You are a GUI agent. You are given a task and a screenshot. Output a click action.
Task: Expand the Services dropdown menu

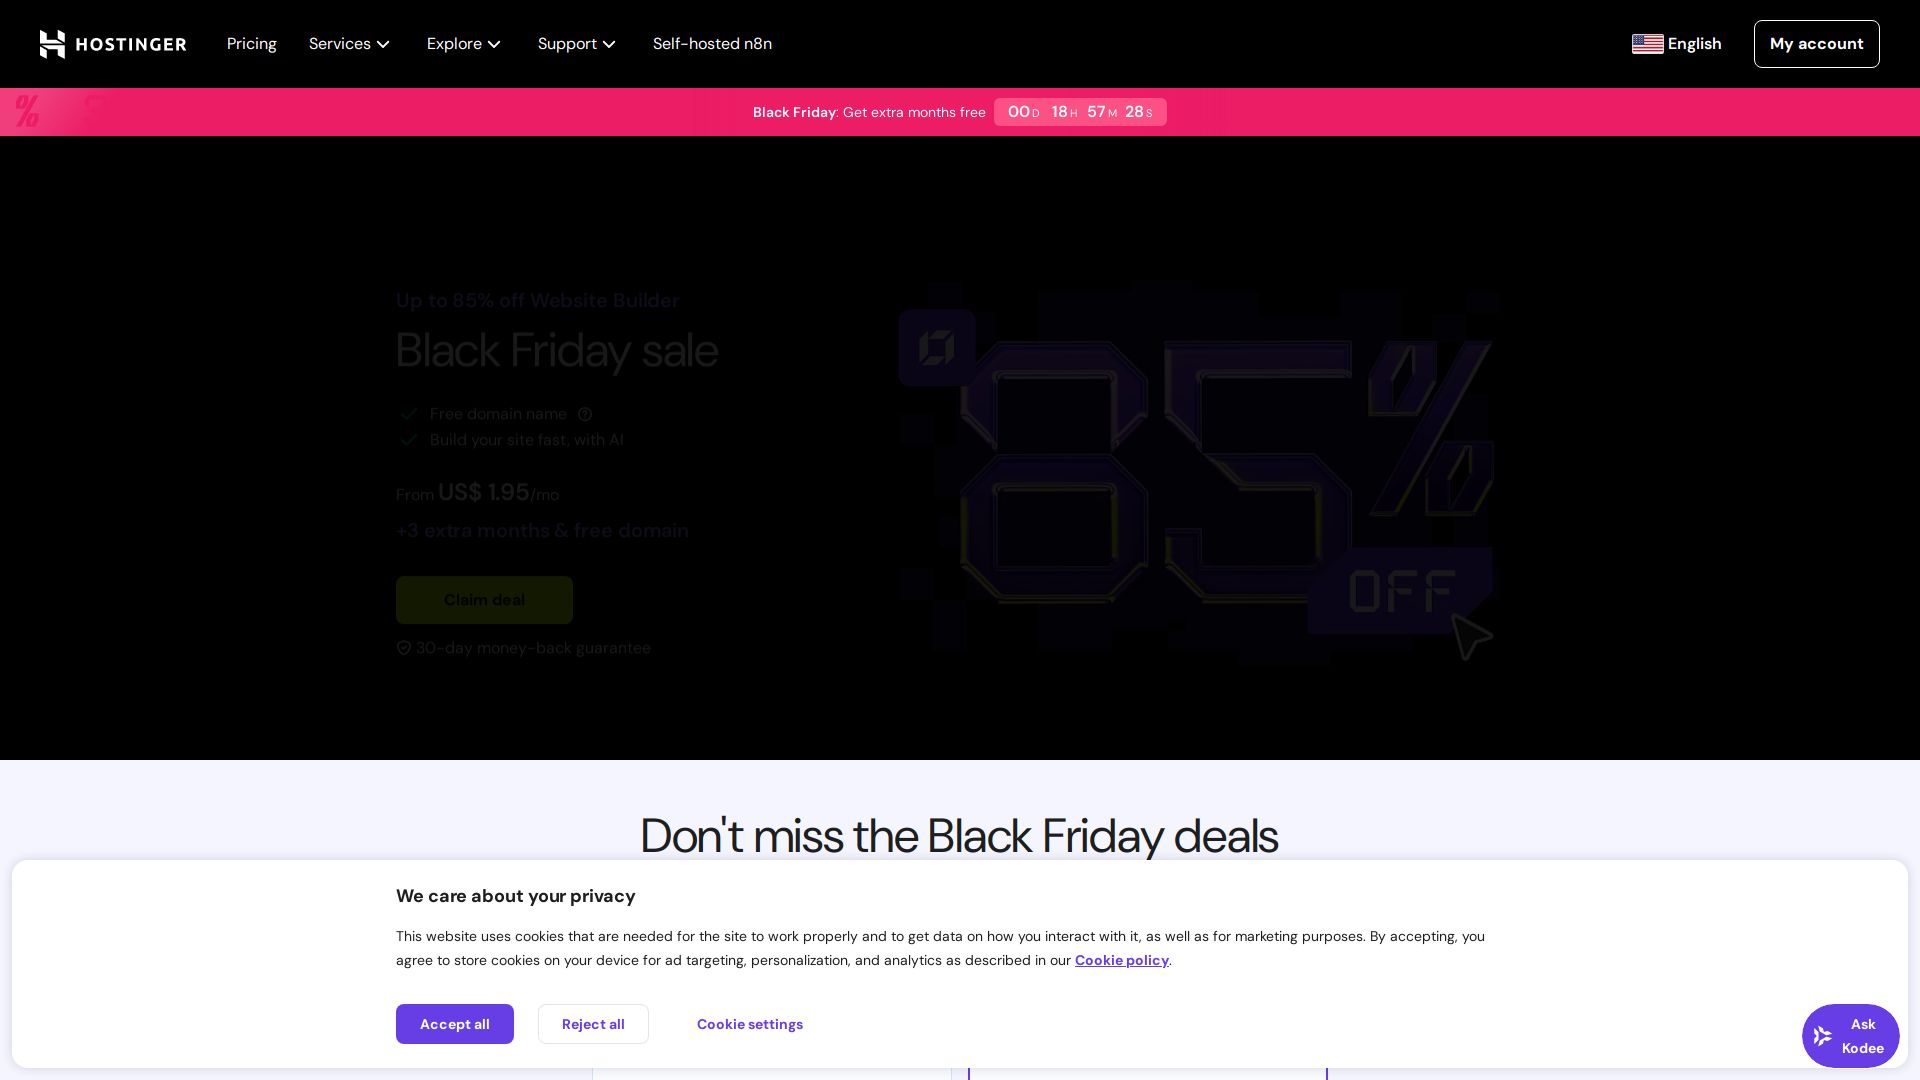point(349,44)
